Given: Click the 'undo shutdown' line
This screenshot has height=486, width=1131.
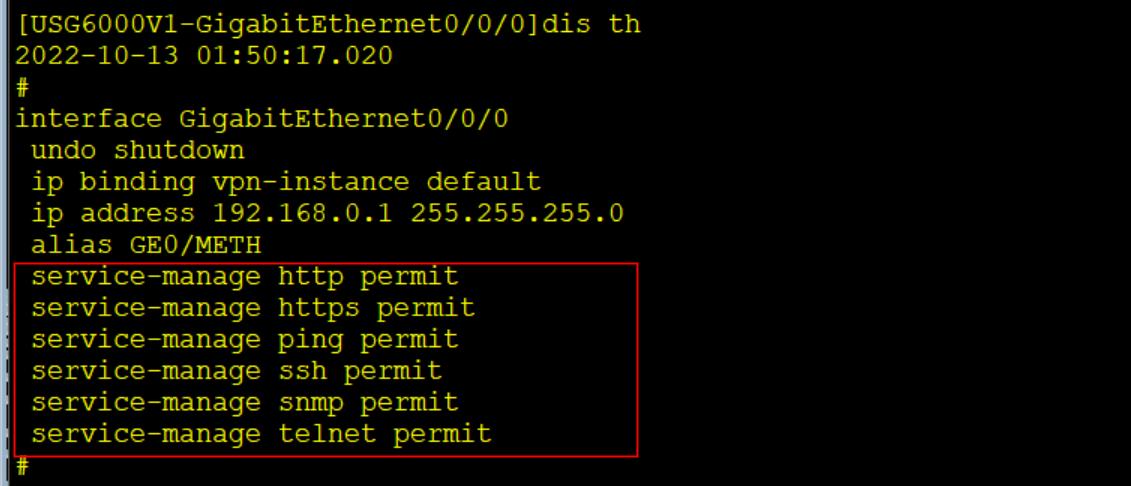Looking at the screenshot, I should (x=137, y=151).
